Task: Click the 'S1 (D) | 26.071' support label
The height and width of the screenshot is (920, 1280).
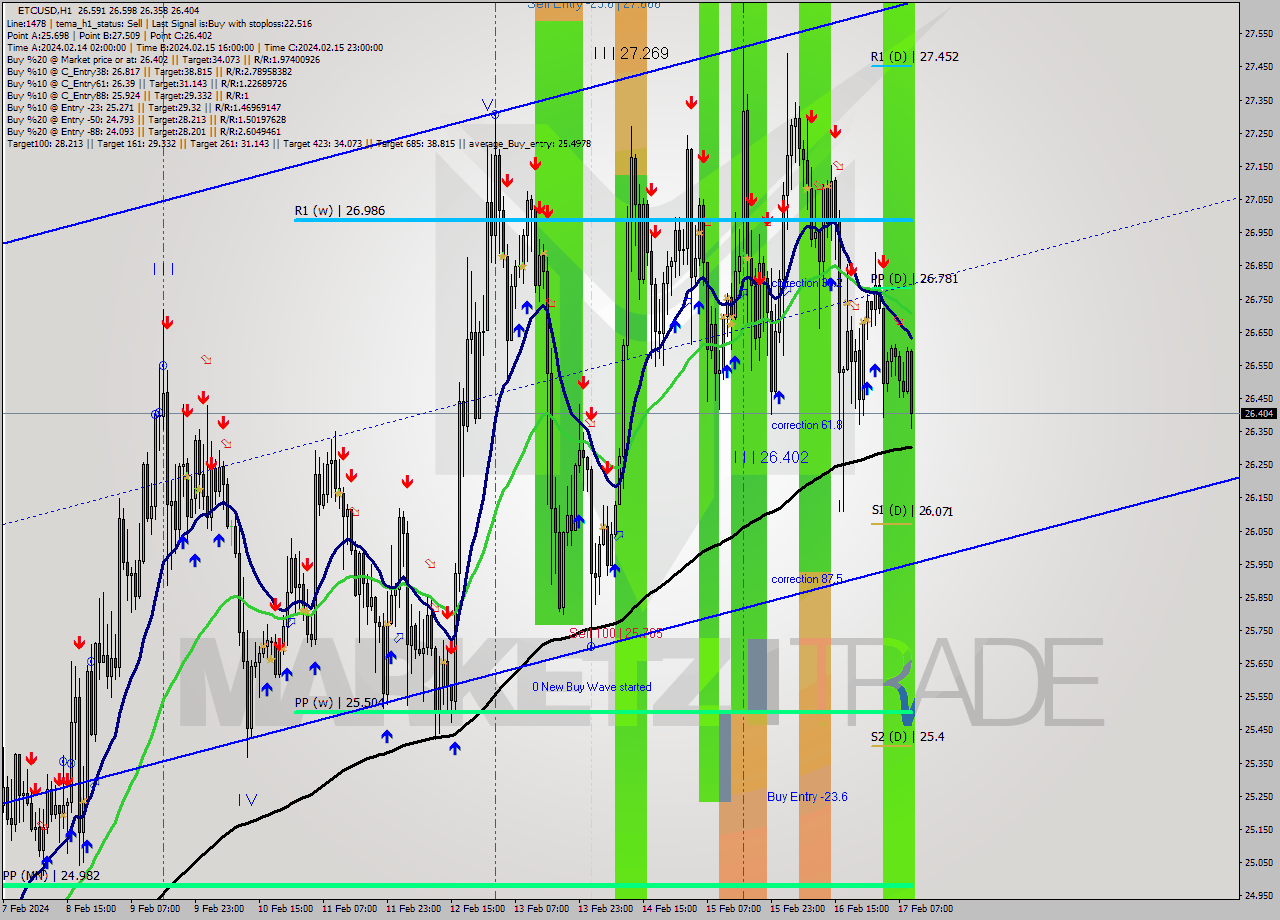Action: 912,511
